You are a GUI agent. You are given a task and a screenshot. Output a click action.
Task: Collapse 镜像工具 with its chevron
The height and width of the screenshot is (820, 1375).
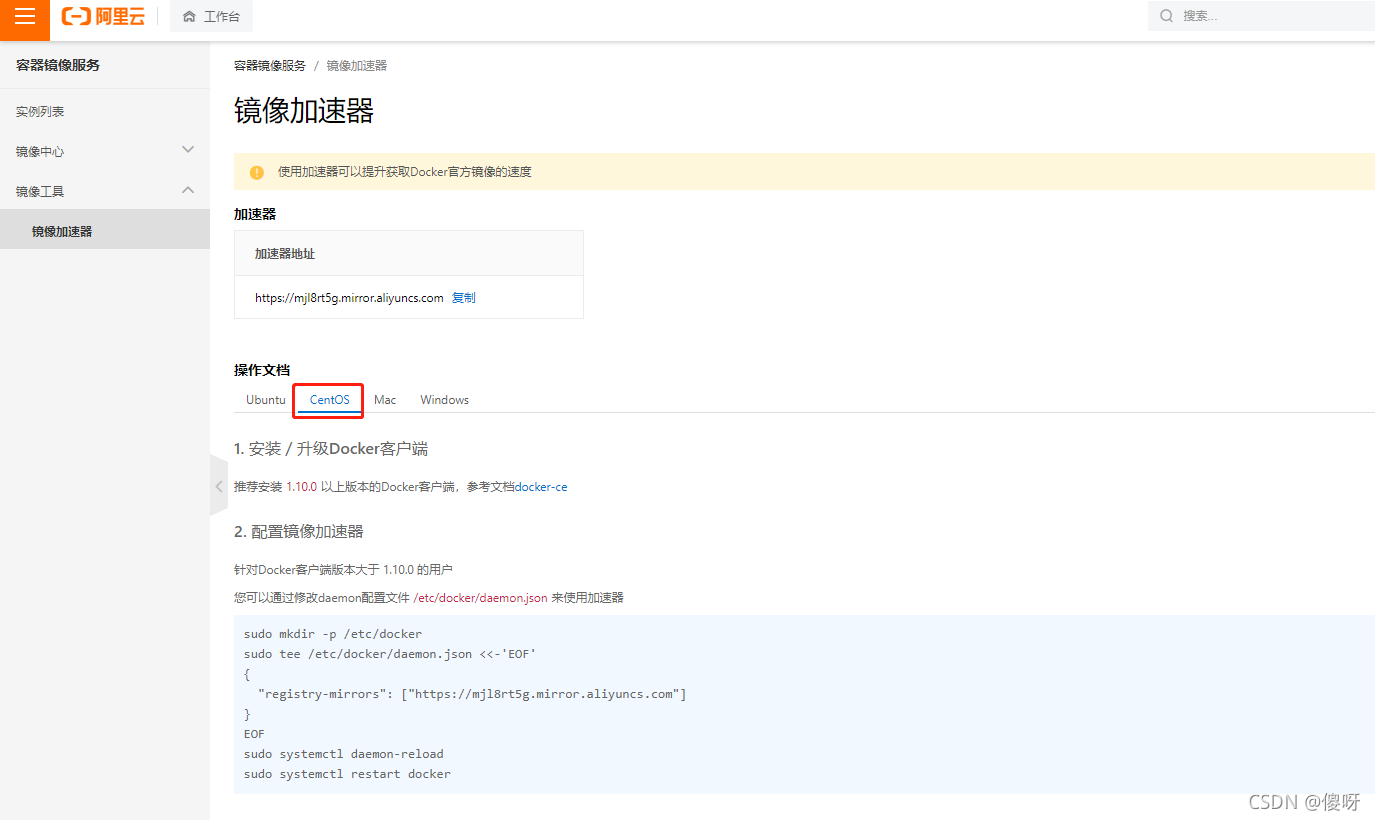tap(188, 190)
